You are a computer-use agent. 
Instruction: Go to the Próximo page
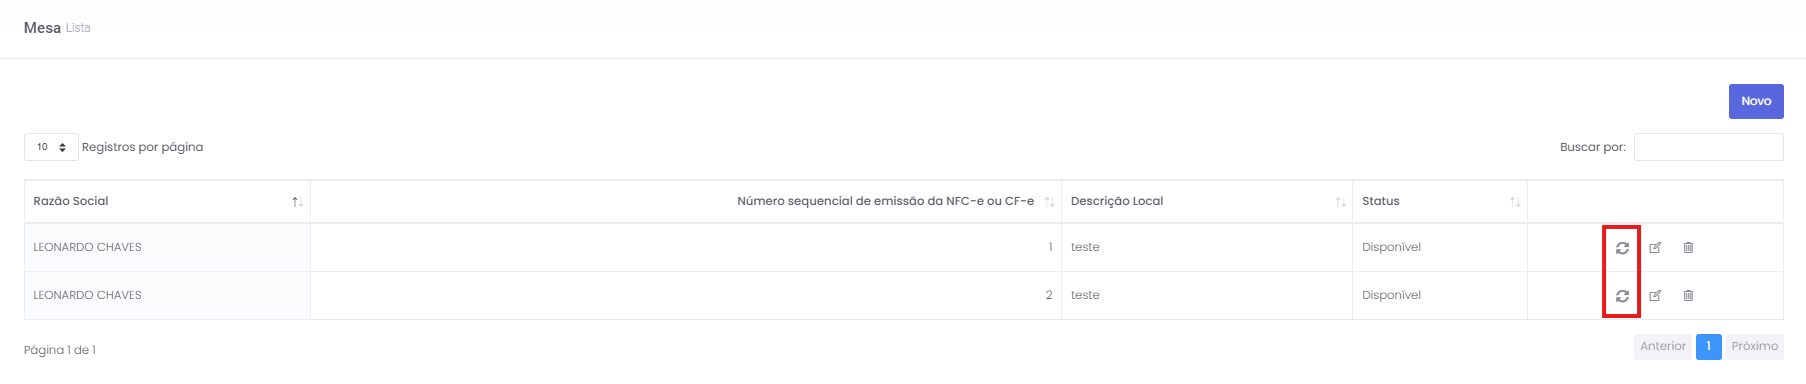tap(1755, 346)
